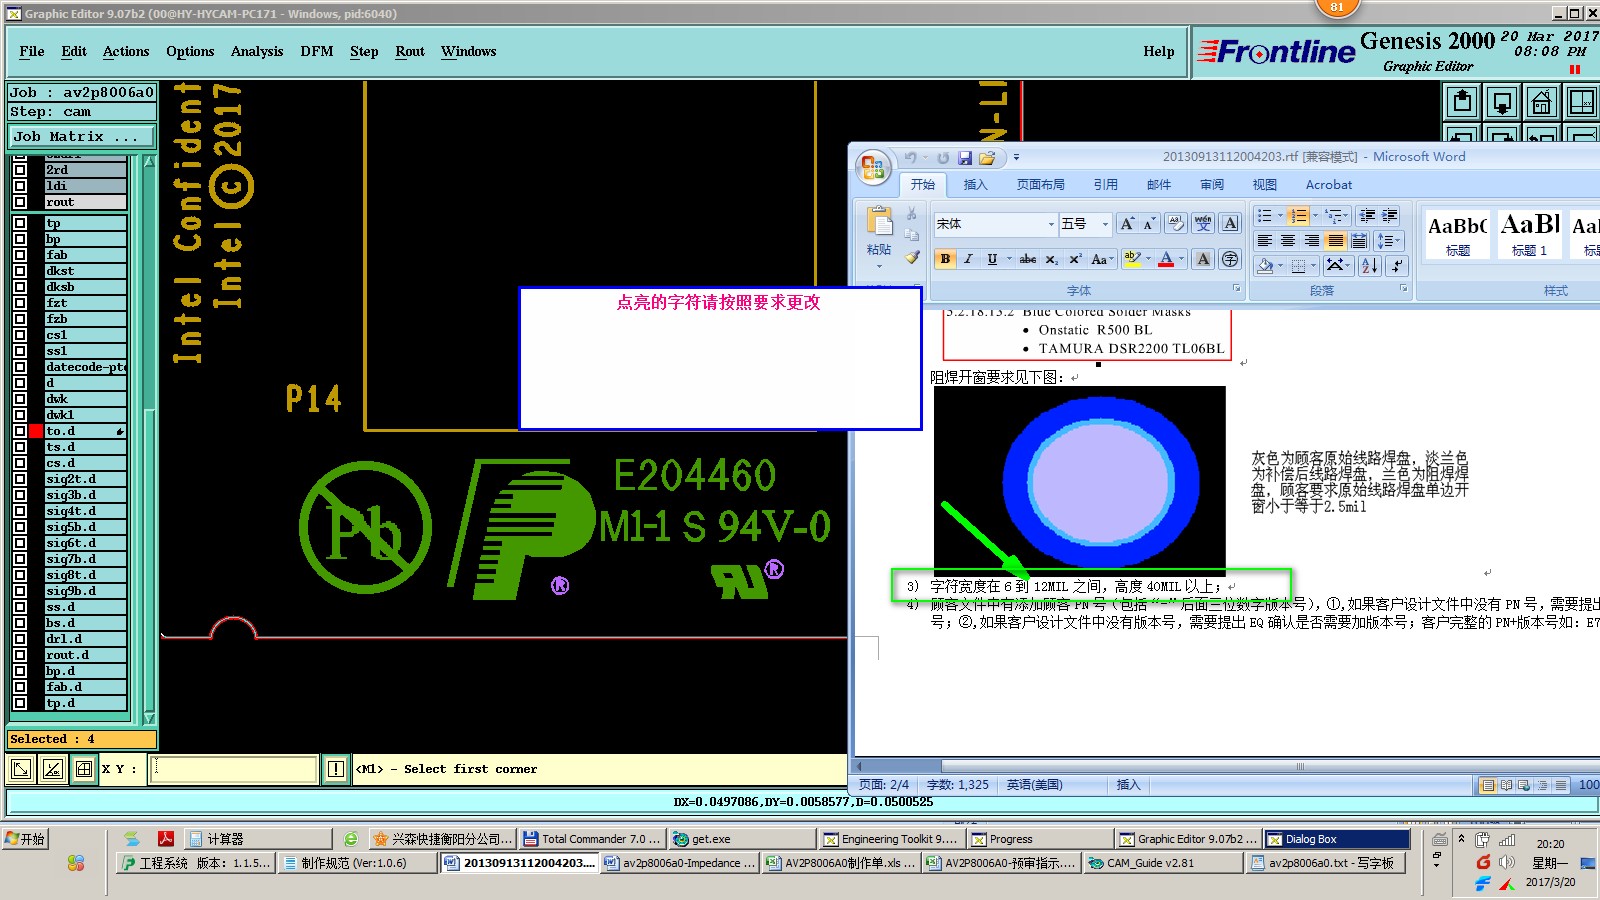The width and height of the screenshot is (1600, 900).
Task: Toggle checkbox for layer drl.d
Action: click(x=20, y=639)
